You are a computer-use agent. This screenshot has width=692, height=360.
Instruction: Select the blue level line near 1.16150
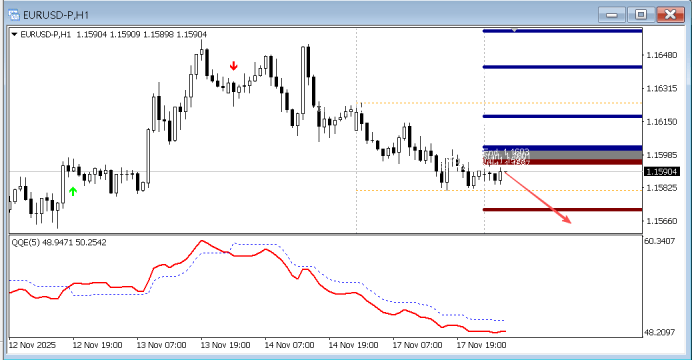coord(563,116)
